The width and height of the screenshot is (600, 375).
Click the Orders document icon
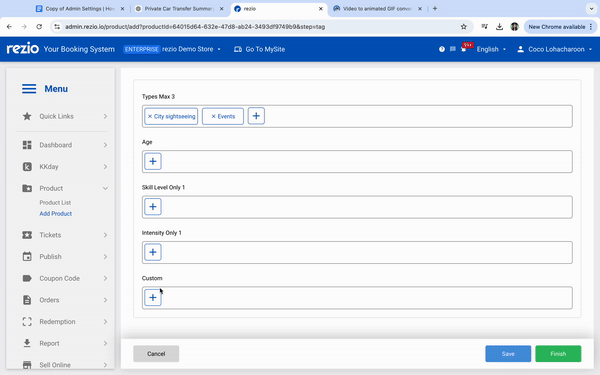pyautogui.click(x=27, y=300)
